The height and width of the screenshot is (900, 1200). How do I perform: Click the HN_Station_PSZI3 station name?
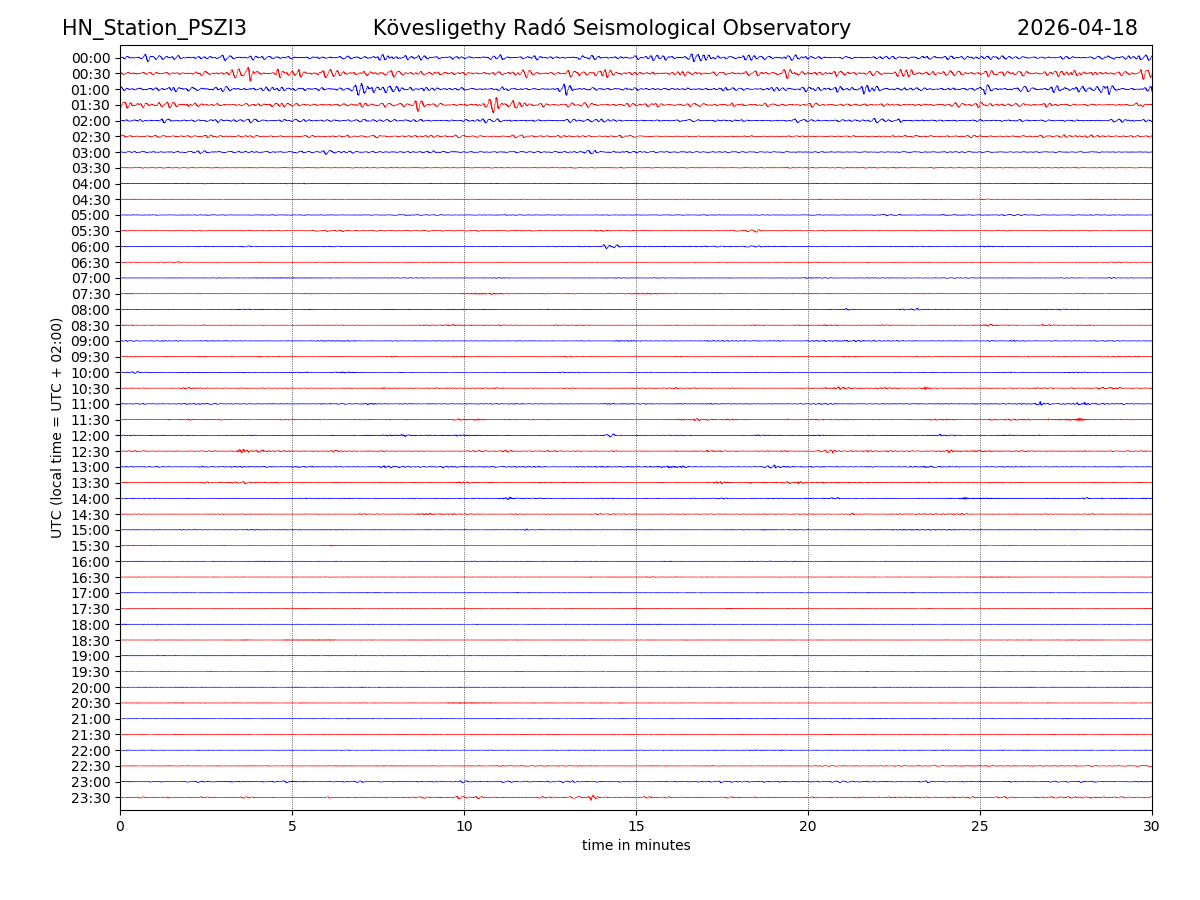coord(154,28)
